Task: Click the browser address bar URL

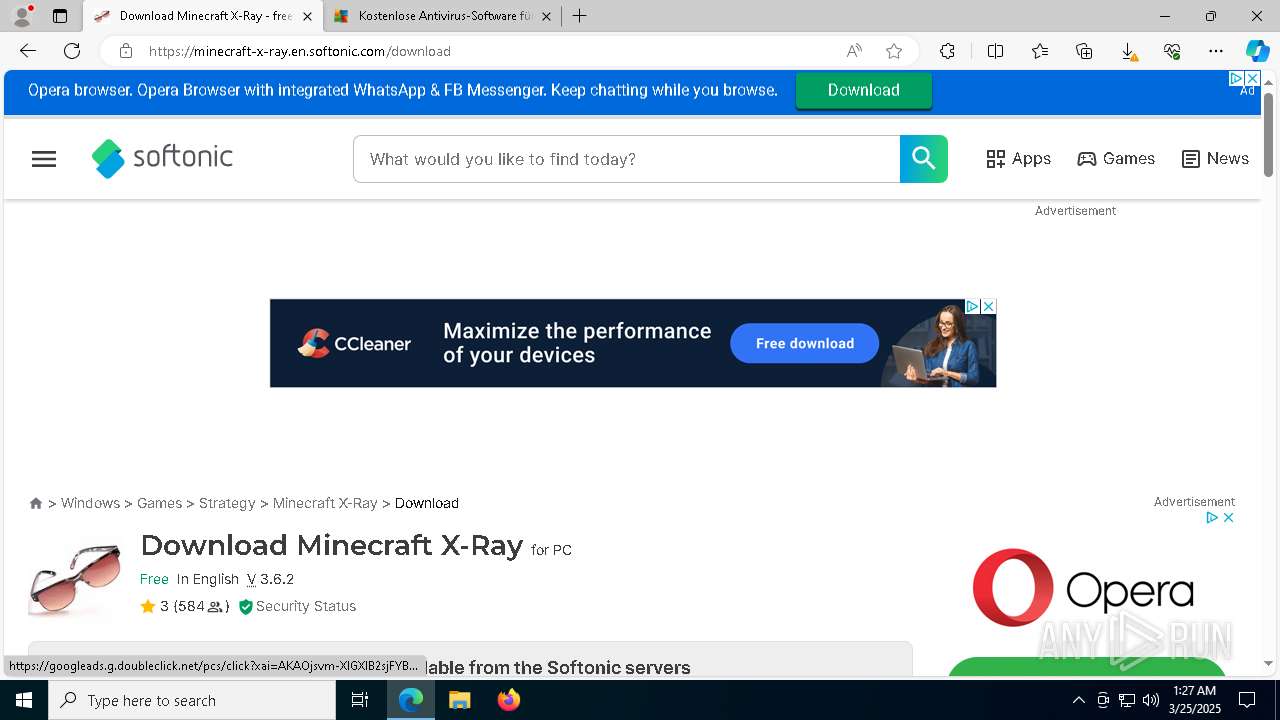Action: coord(300,51)
